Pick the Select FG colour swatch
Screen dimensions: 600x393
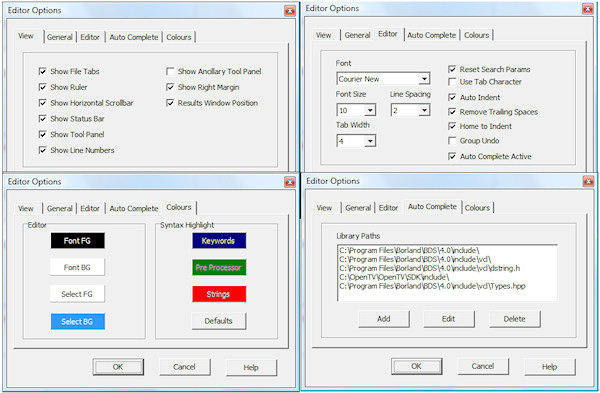pos(77,294)
